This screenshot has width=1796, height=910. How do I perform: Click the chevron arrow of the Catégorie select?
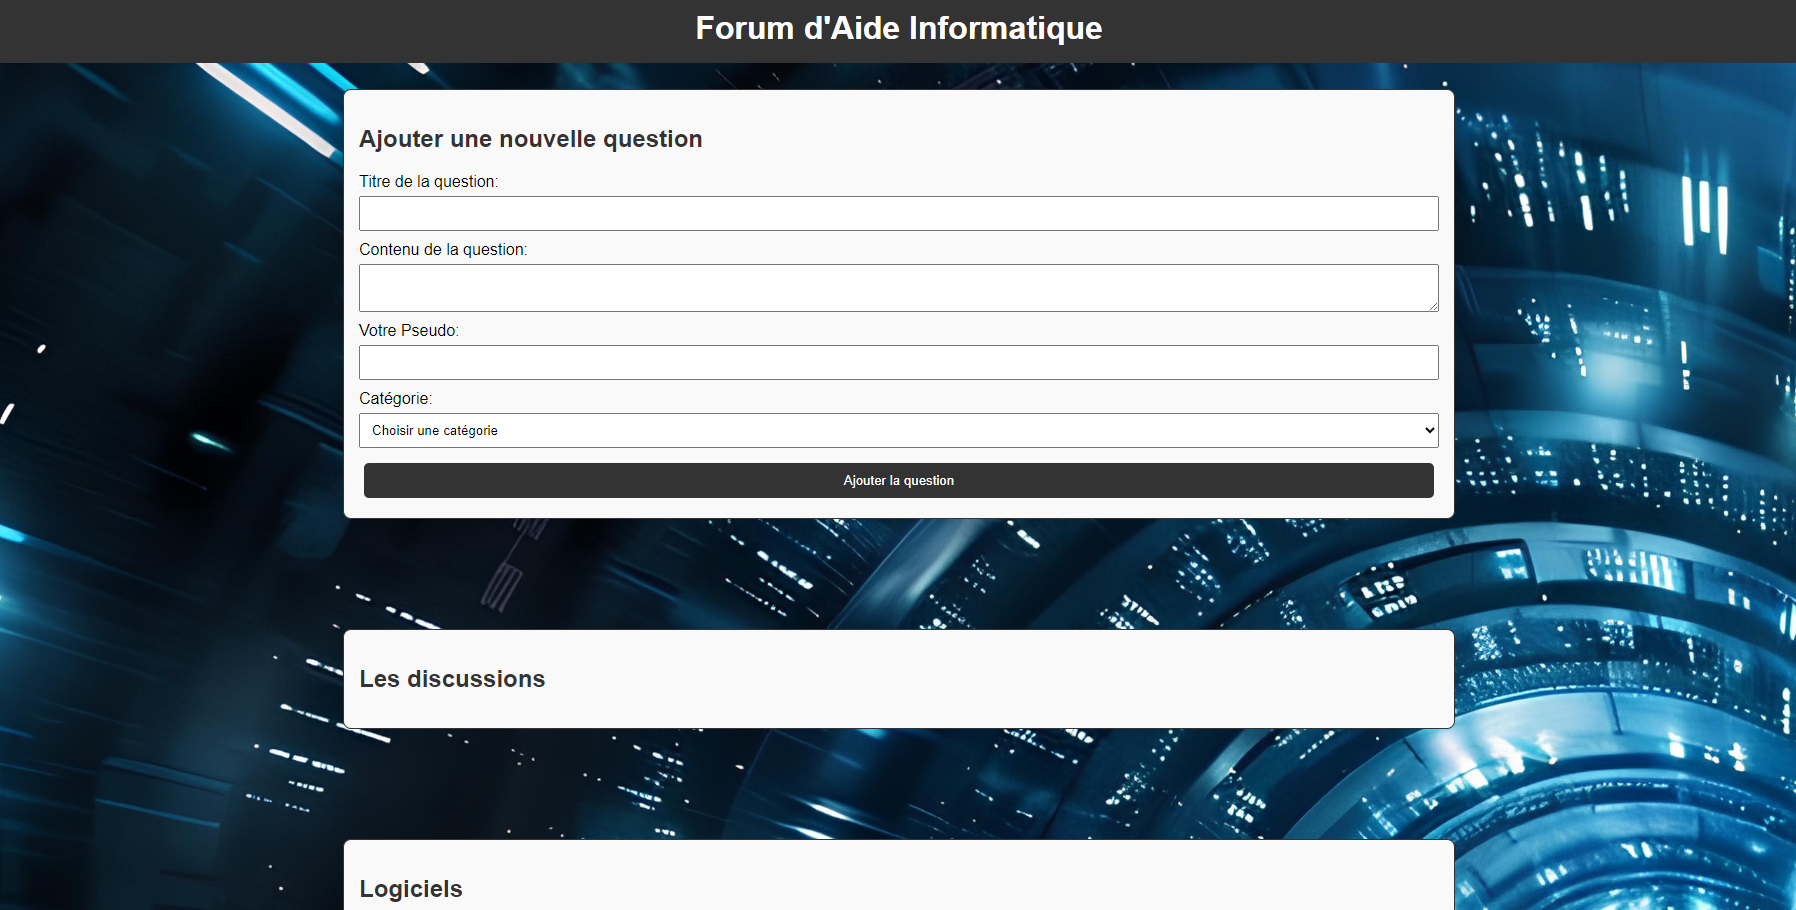tap(1429, 430)
